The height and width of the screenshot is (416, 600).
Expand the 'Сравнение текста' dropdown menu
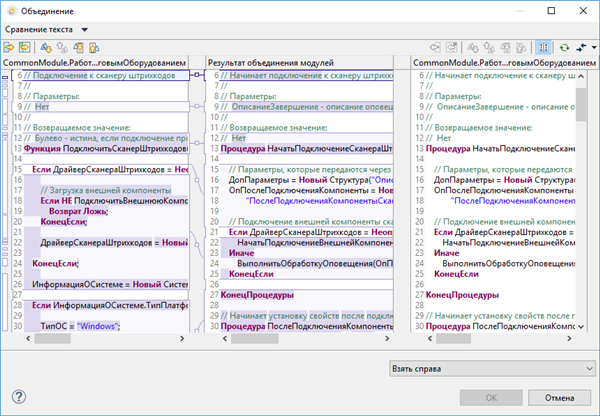85,29
